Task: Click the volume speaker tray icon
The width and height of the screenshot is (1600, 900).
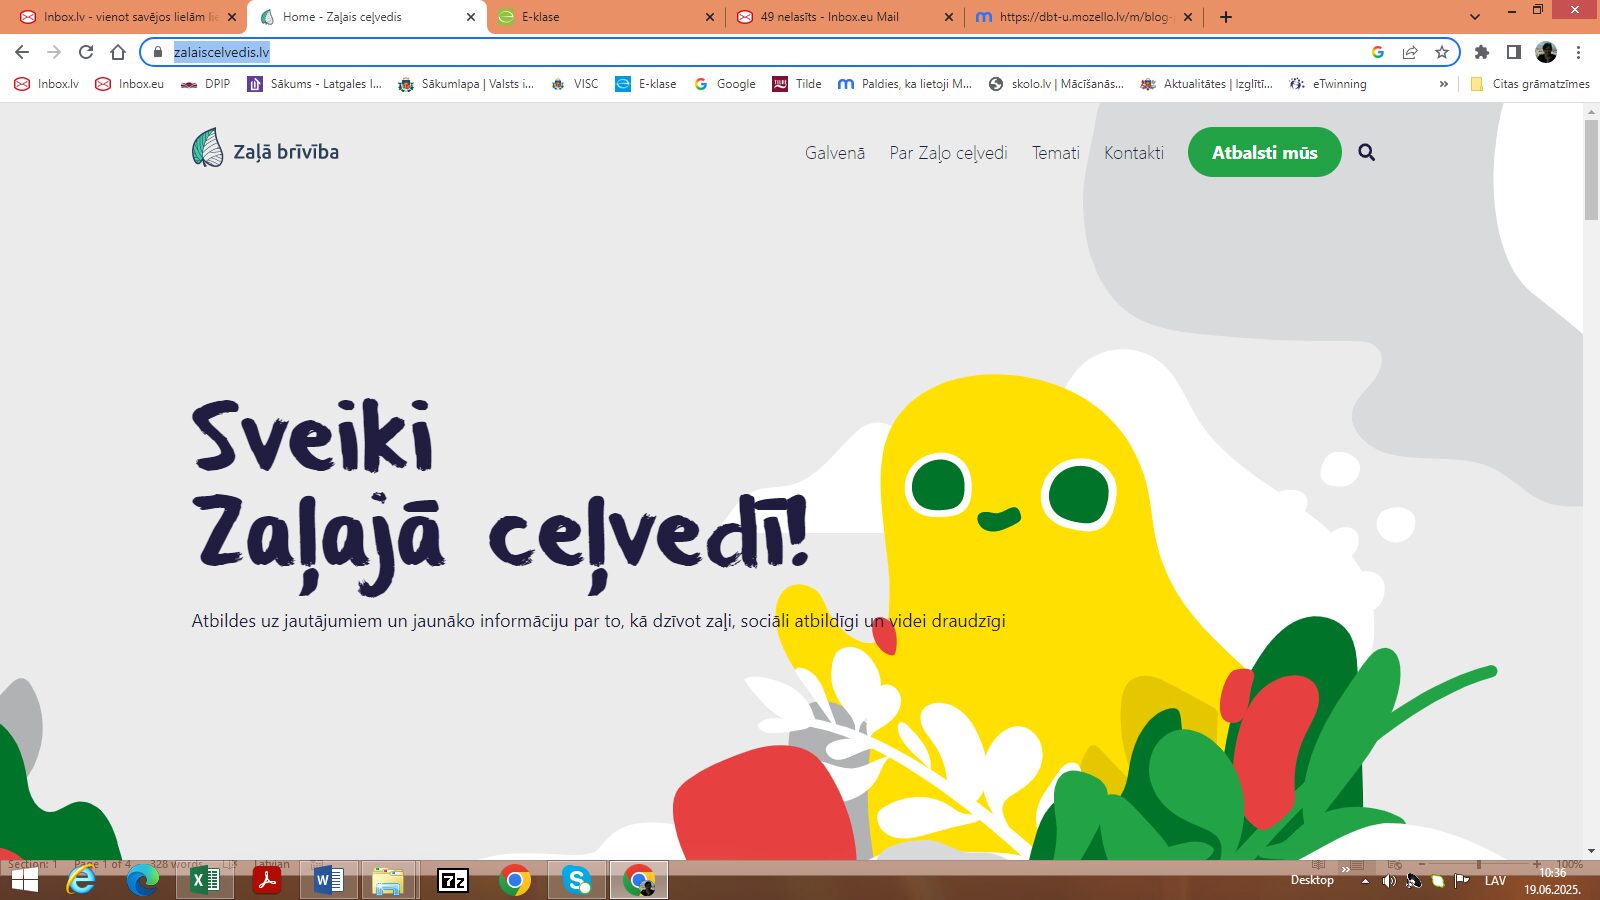Action: click(x=1389, y=881)
